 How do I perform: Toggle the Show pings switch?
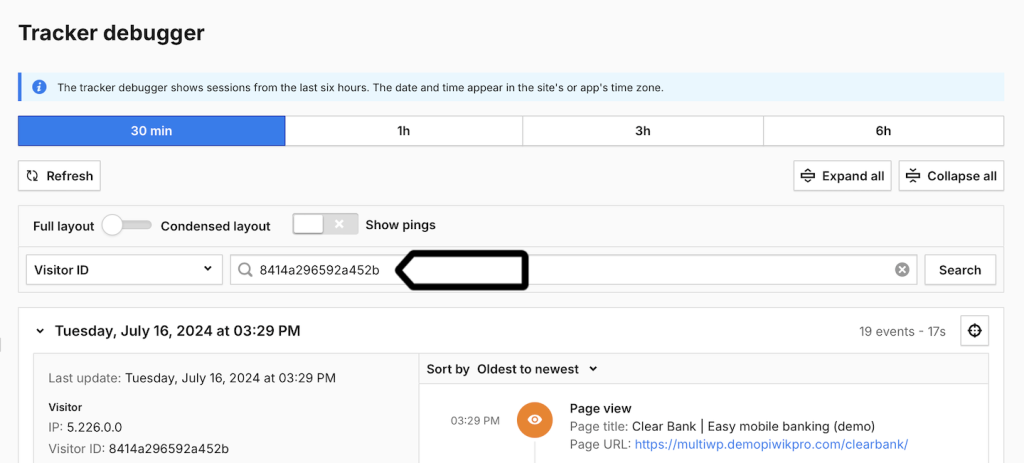(x=325, y=224)
